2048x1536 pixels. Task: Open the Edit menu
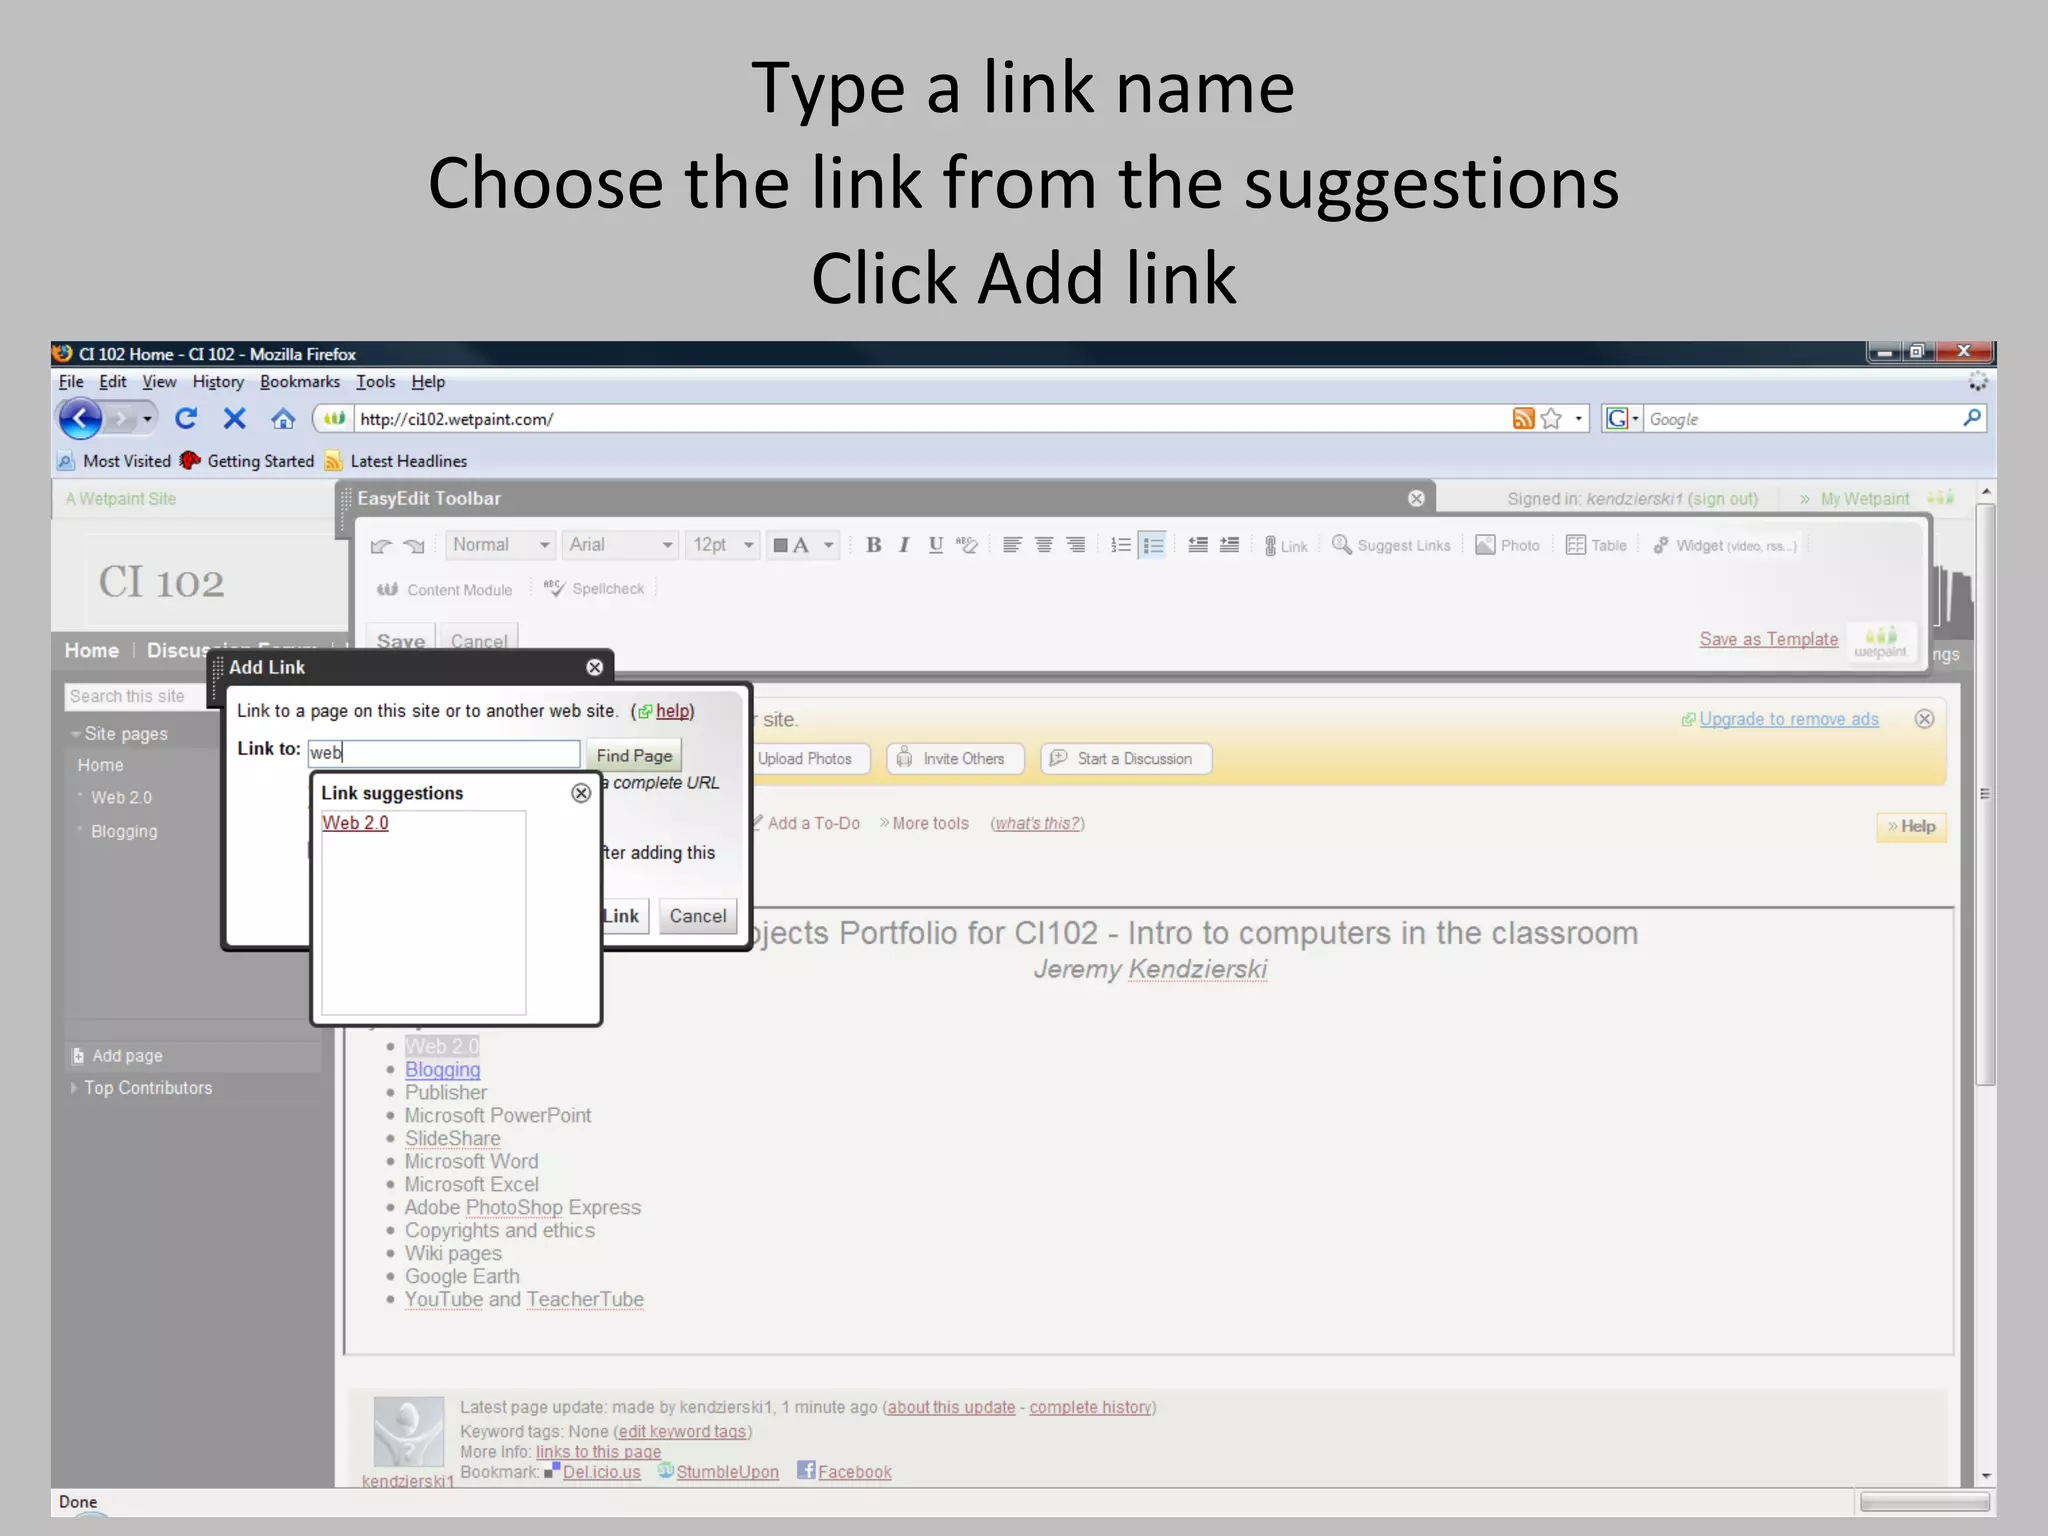click(113, 381)
